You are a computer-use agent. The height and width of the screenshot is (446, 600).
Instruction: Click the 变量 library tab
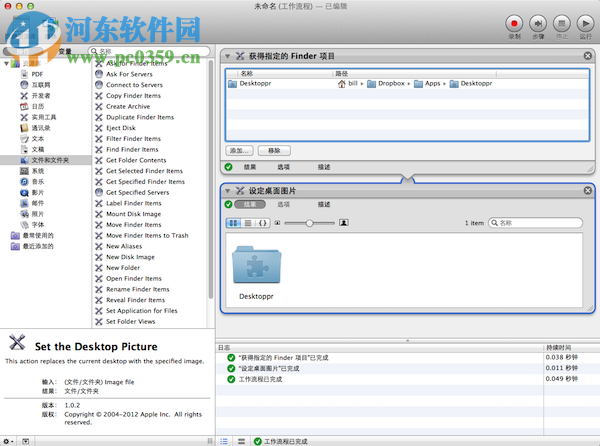65,51
